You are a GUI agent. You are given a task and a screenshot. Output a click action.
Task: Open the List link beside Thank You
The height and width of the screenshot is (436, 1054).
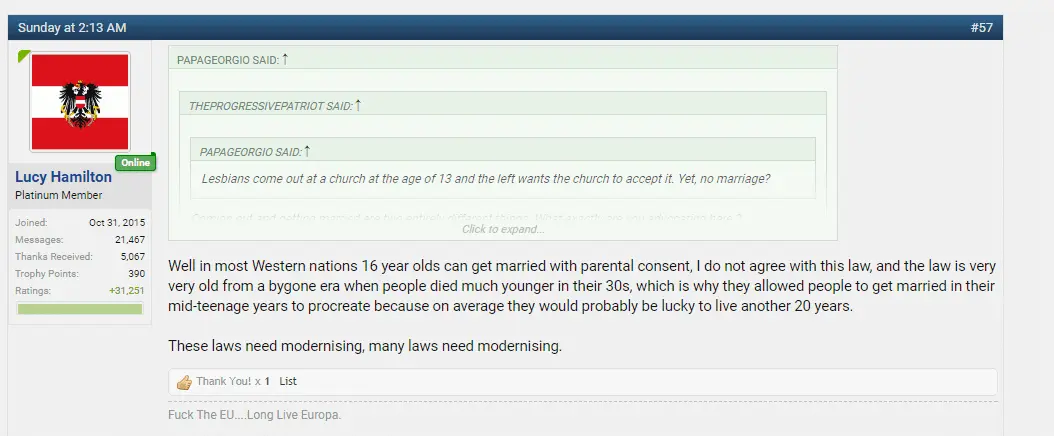288,381
